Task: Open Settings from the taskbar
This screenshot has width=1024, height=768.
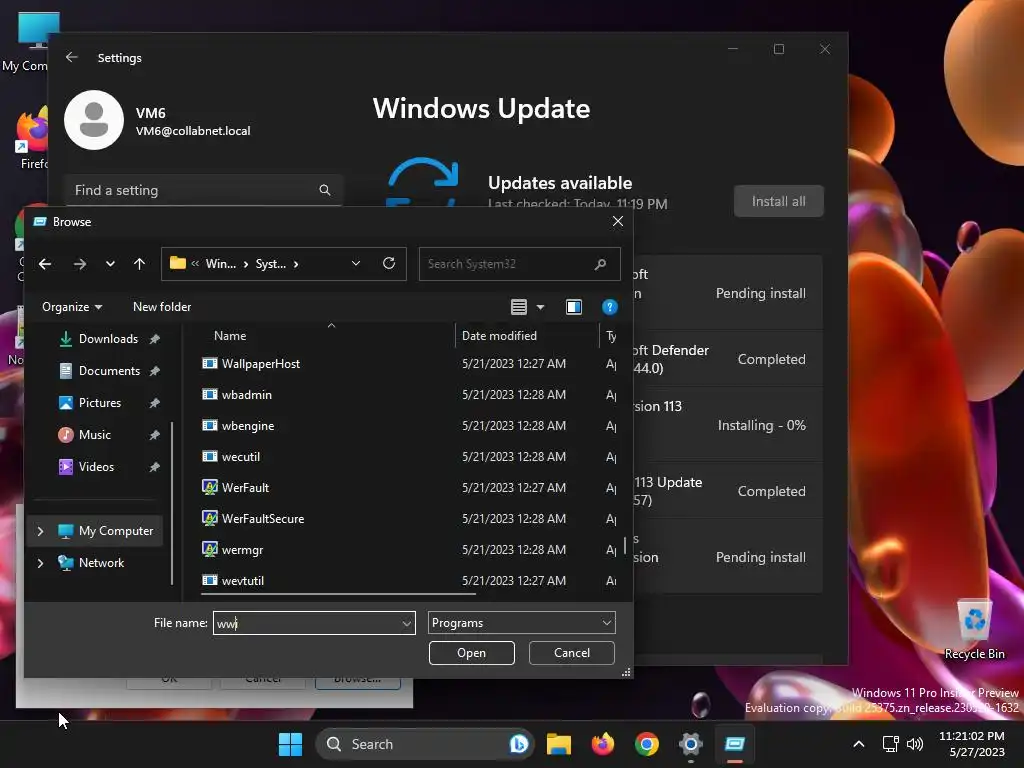Action: click(x=690, y=744)
